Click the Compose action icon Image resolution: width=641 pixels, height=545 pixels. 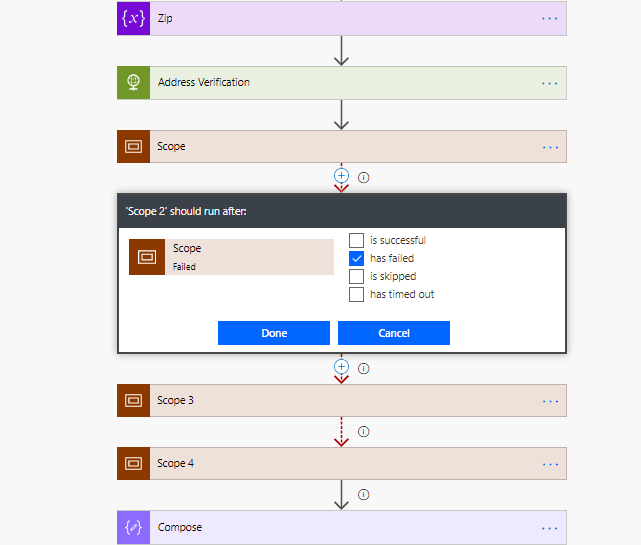(x=133, y=528)
